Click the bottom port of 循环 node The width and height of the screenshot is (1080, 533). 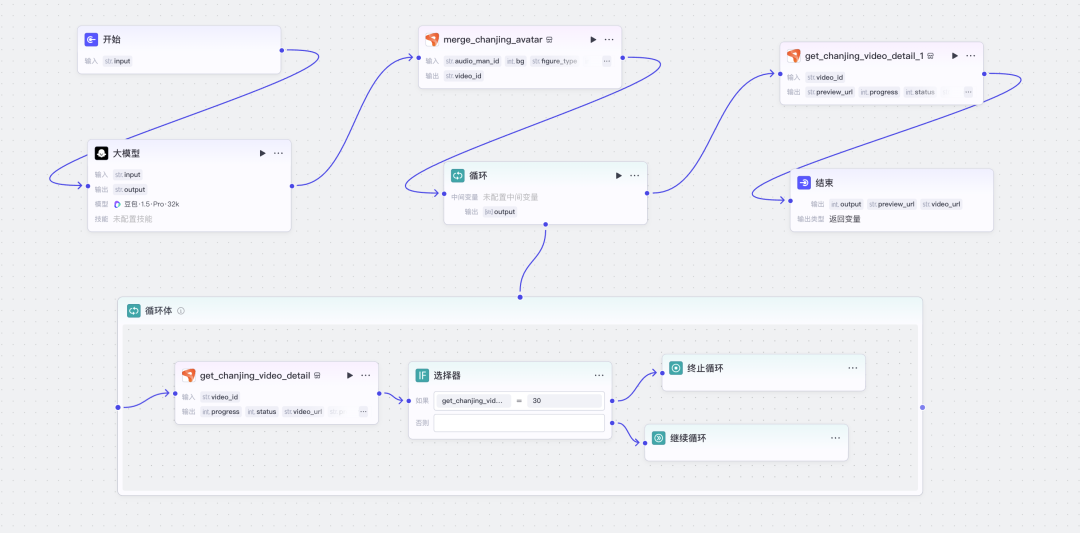coord(546,224)
